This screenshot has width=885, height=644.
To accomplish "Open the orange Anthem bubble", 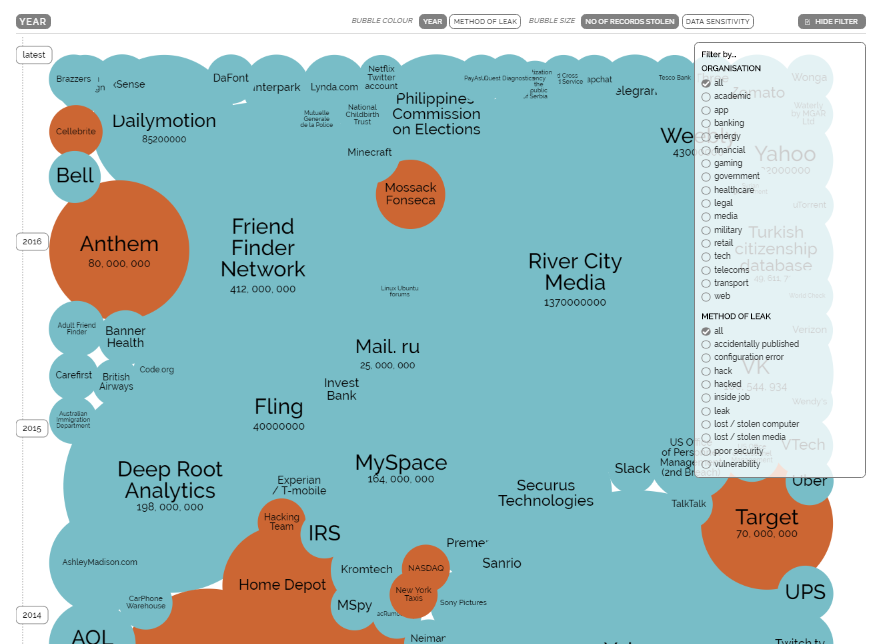I will click(119, 250).
